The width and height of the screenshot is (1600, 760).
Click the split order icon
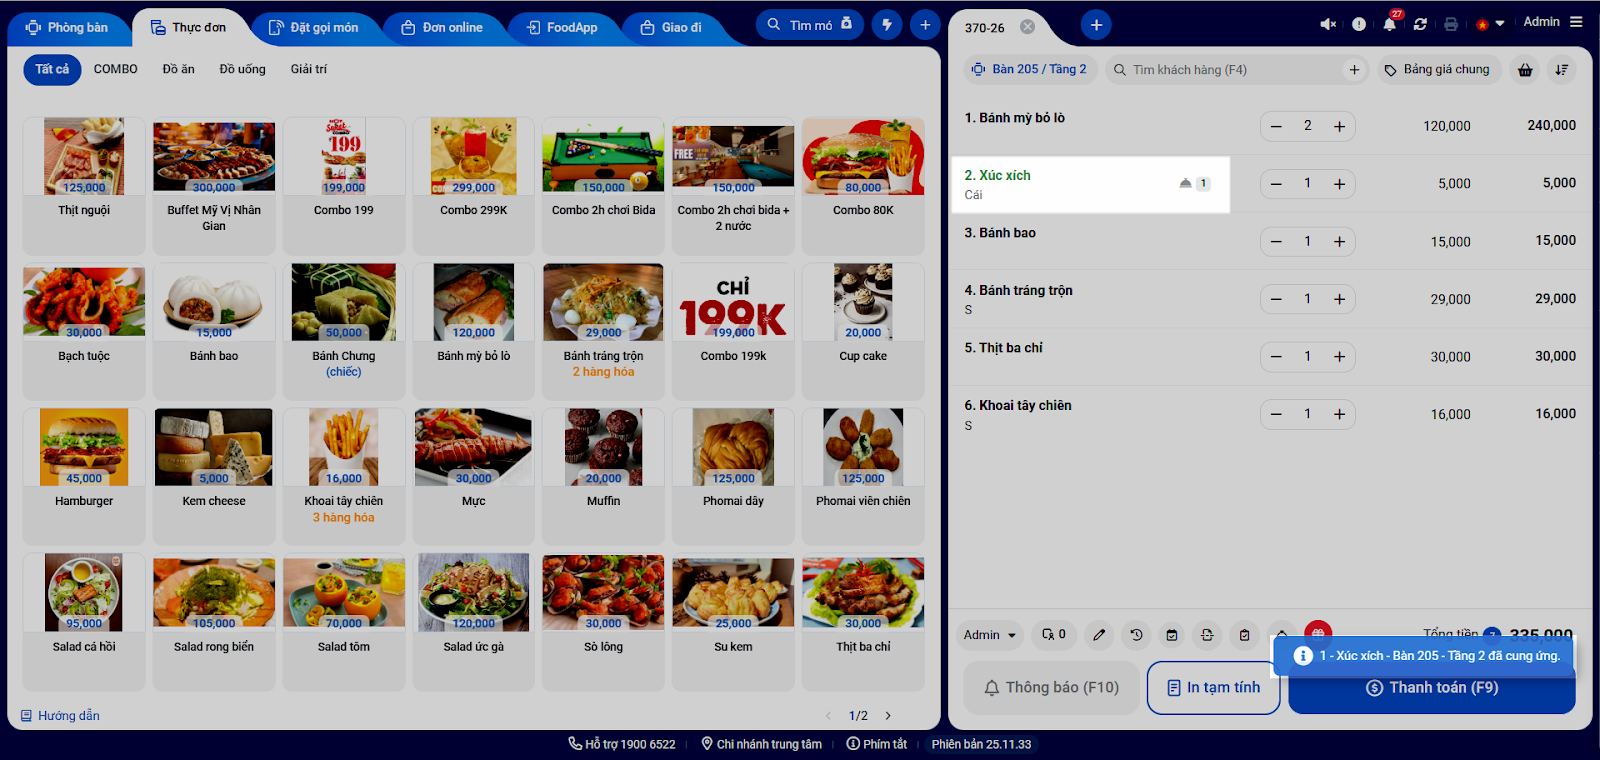click(x=1207, y=635)
